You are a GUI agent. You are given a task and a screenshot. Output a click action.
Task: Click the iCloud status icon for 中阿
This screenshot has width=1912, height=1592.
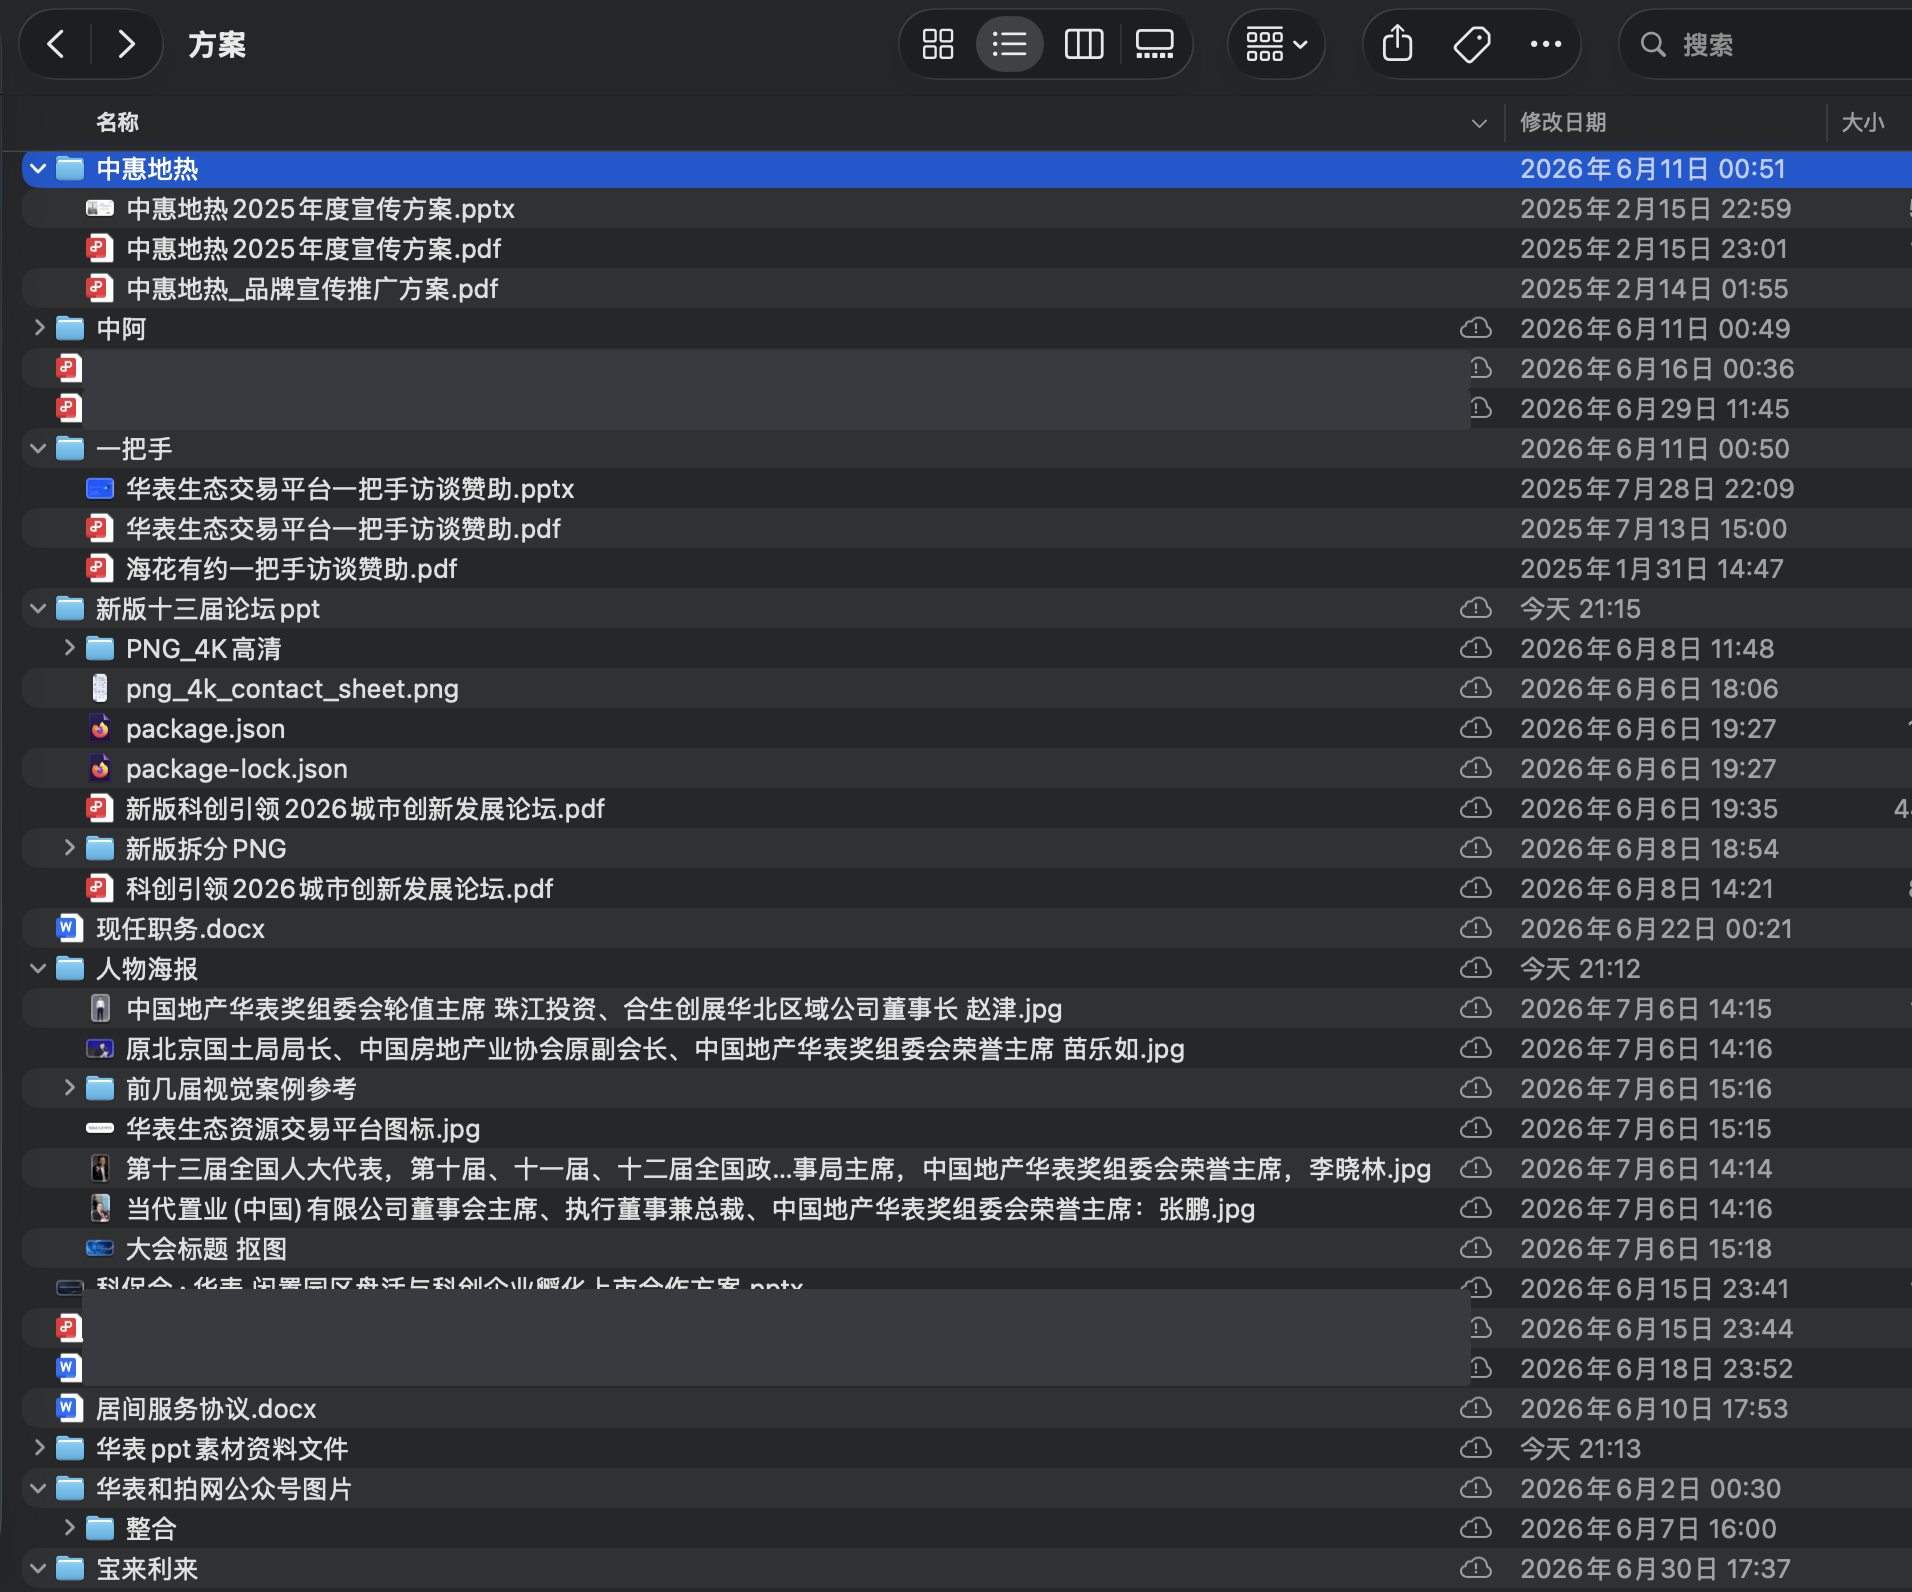(x=1476, y=328)
